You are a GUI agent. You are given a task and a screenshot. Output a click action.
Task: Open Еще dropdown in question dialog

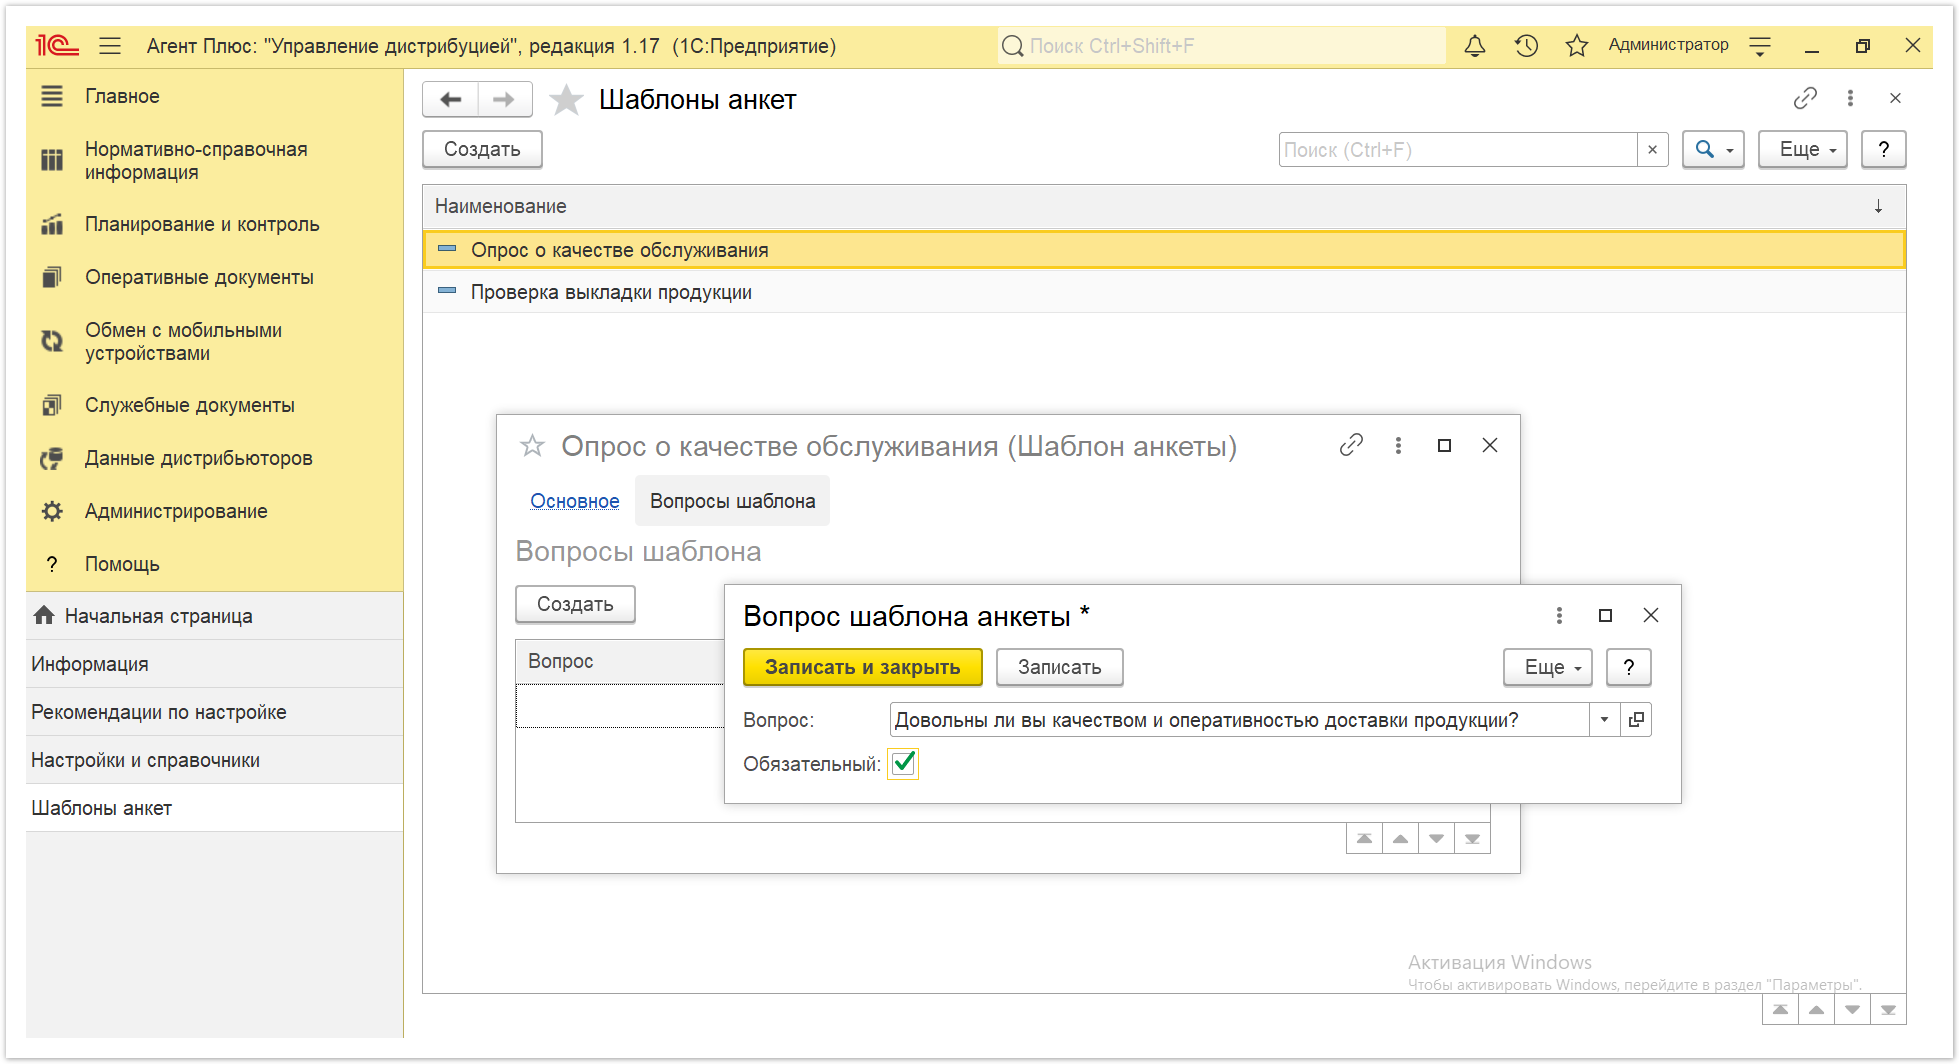pos(1548,668)
